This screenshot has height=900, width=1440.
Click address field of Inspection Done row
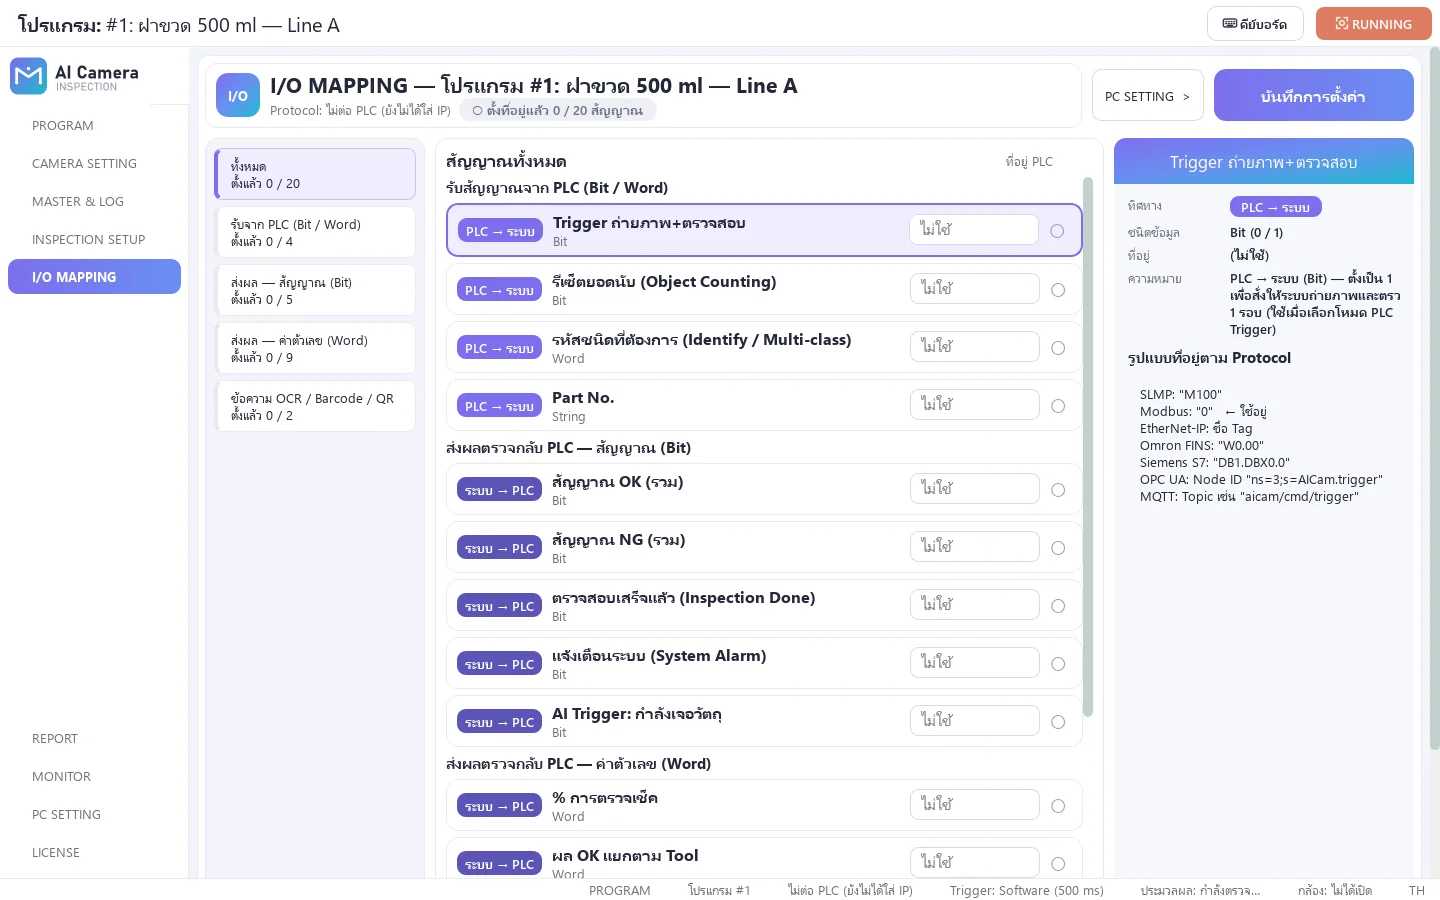tap(975, 604)
